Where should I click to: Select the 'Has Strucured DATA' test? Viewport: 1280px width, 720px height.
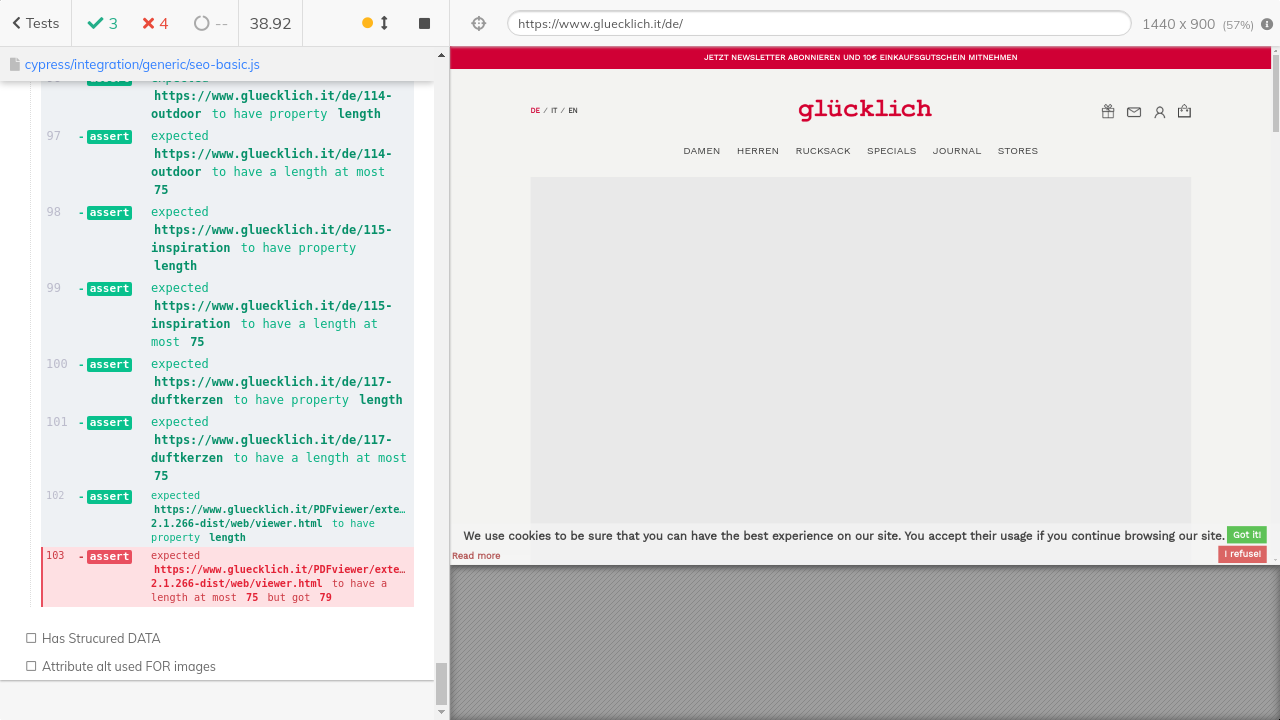101,638
